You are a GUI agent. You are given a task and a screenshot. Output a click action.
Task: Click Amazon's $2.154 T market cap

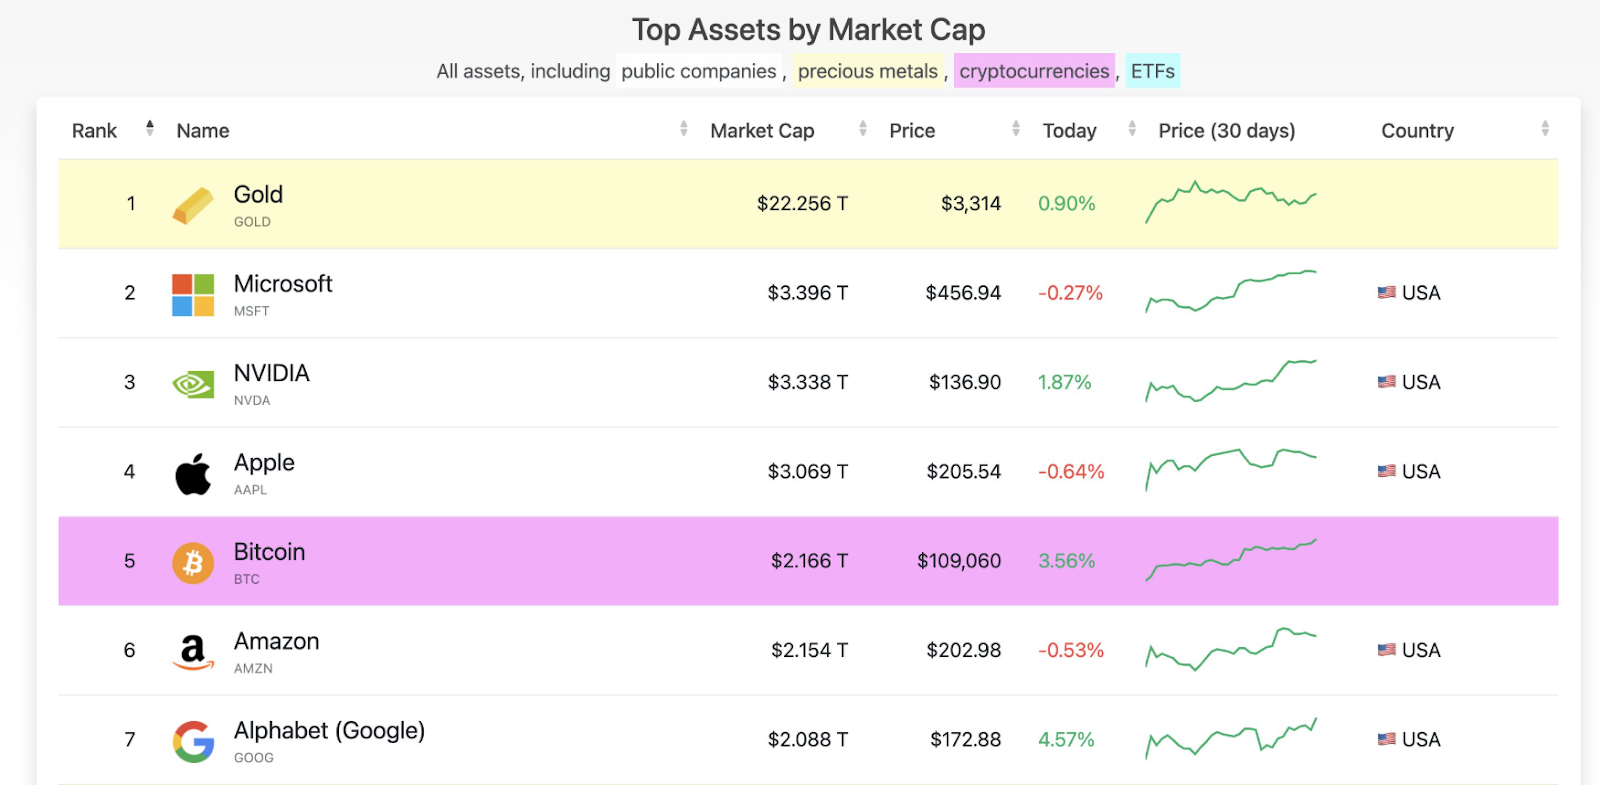click(x=809, y=651)
